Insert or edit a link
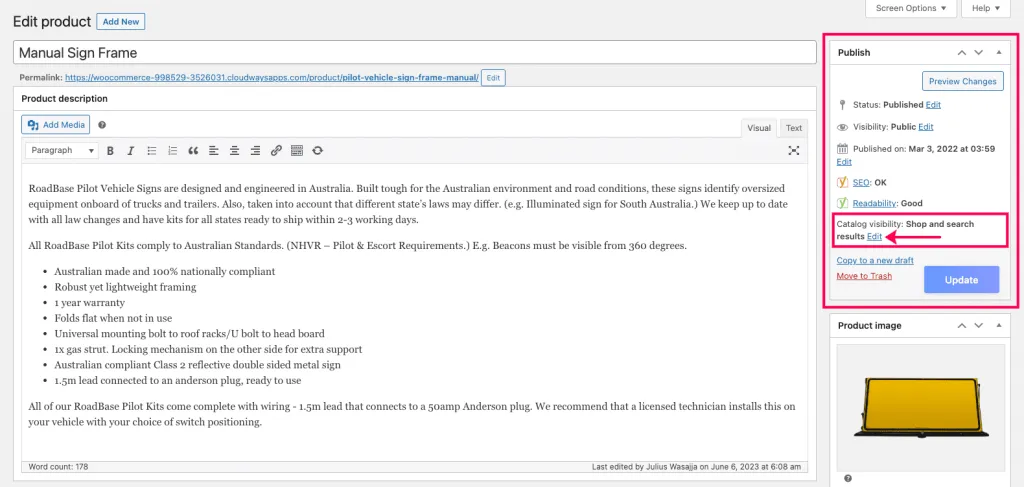 click(x=276, y=151)
